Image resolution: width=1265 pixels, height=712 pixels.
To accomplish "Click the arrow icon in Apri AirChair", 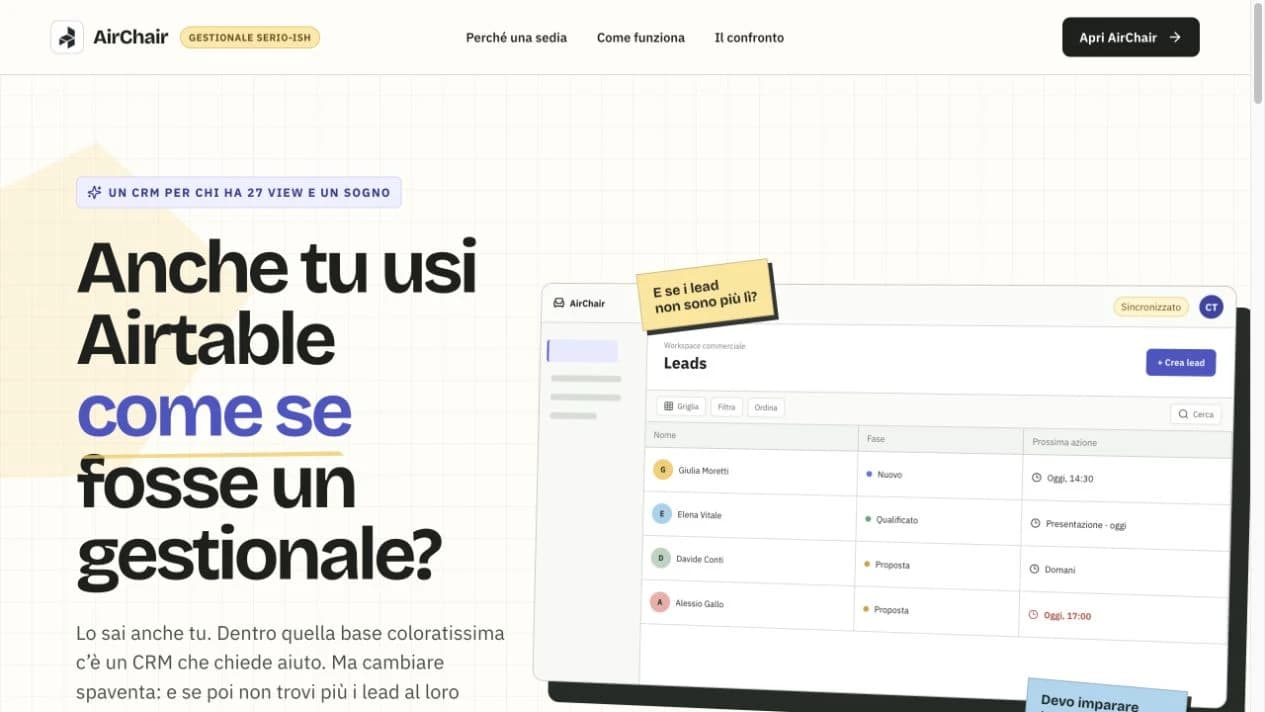I will 1175,37.
